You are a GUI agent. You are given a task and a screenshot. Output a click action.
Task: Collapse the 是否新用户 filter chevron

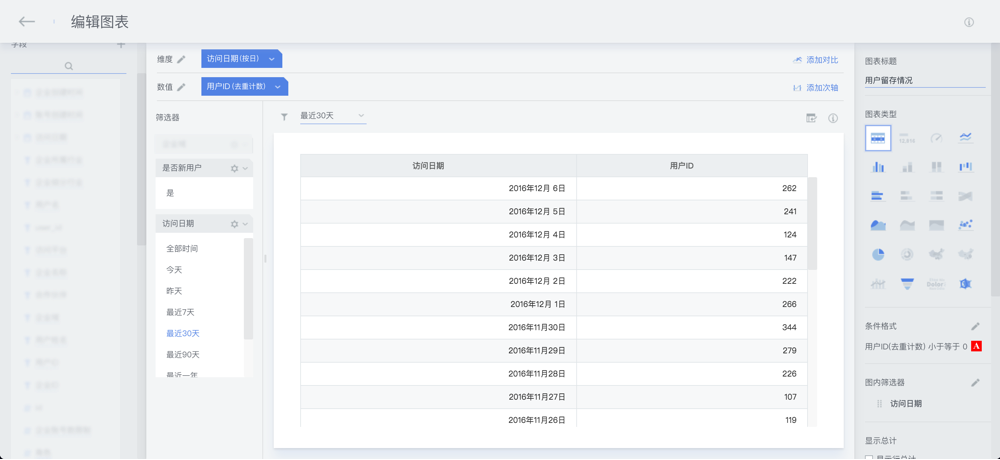point(246,168)
